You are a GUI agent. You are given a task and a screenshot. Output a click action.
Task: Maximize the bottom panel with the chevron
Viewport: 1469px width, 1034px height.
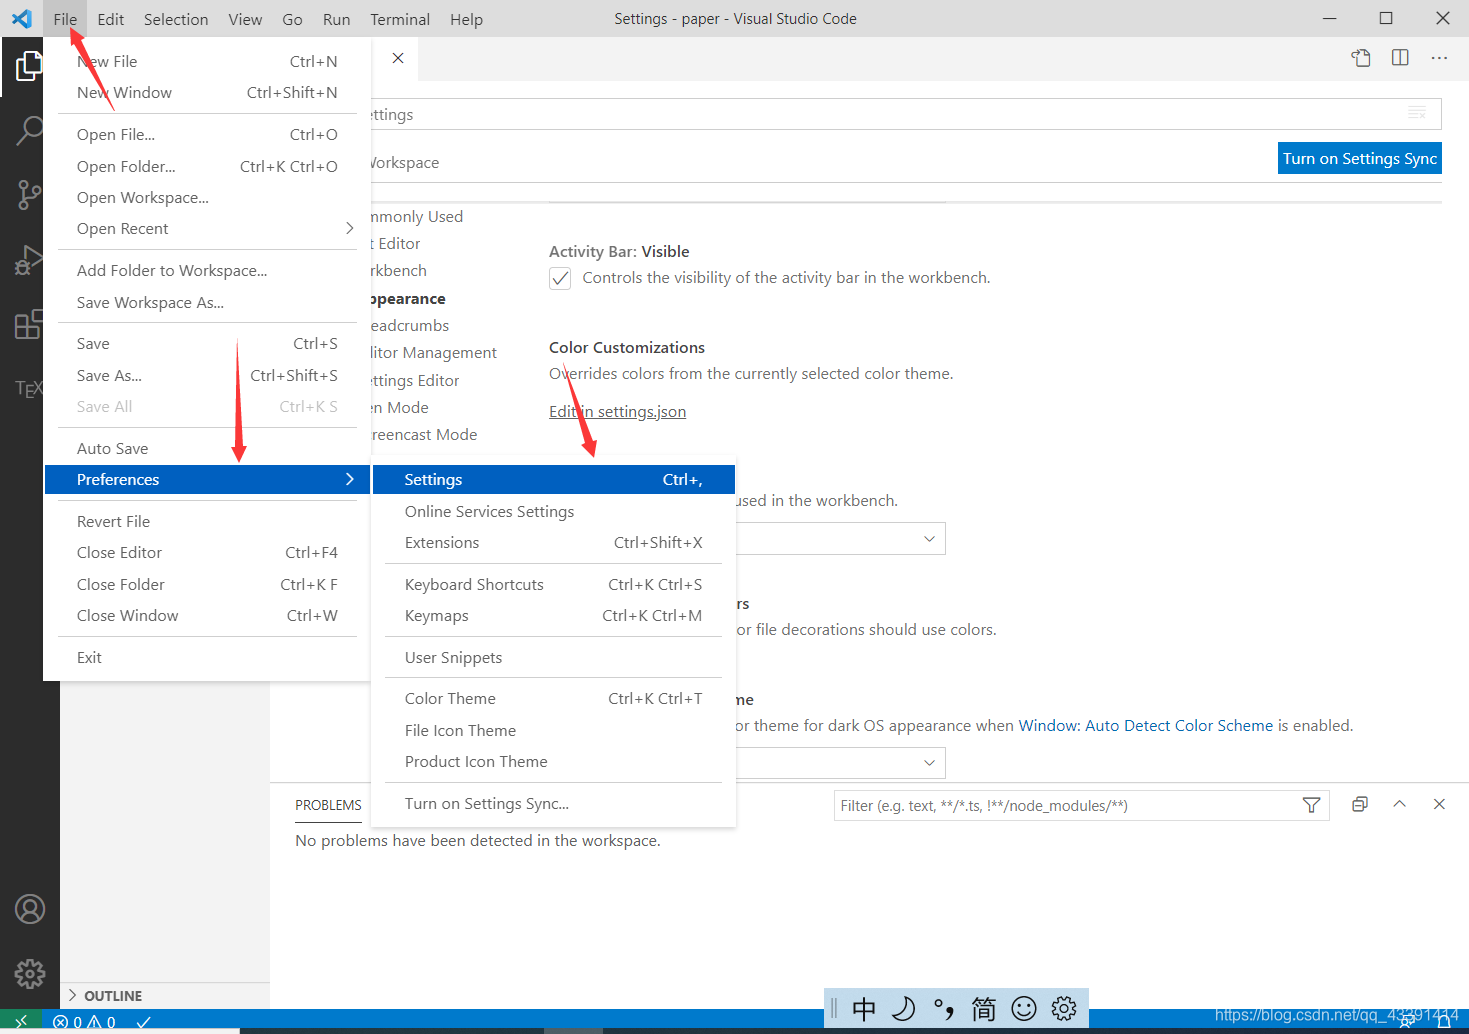(1400, 804)
